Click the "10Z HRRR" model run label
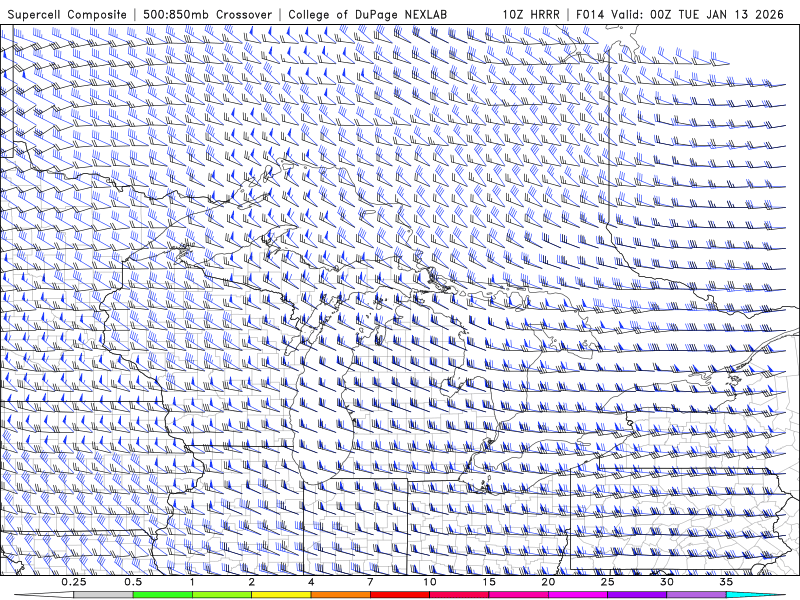Screen dimensions: 800x600 point(531,15)
